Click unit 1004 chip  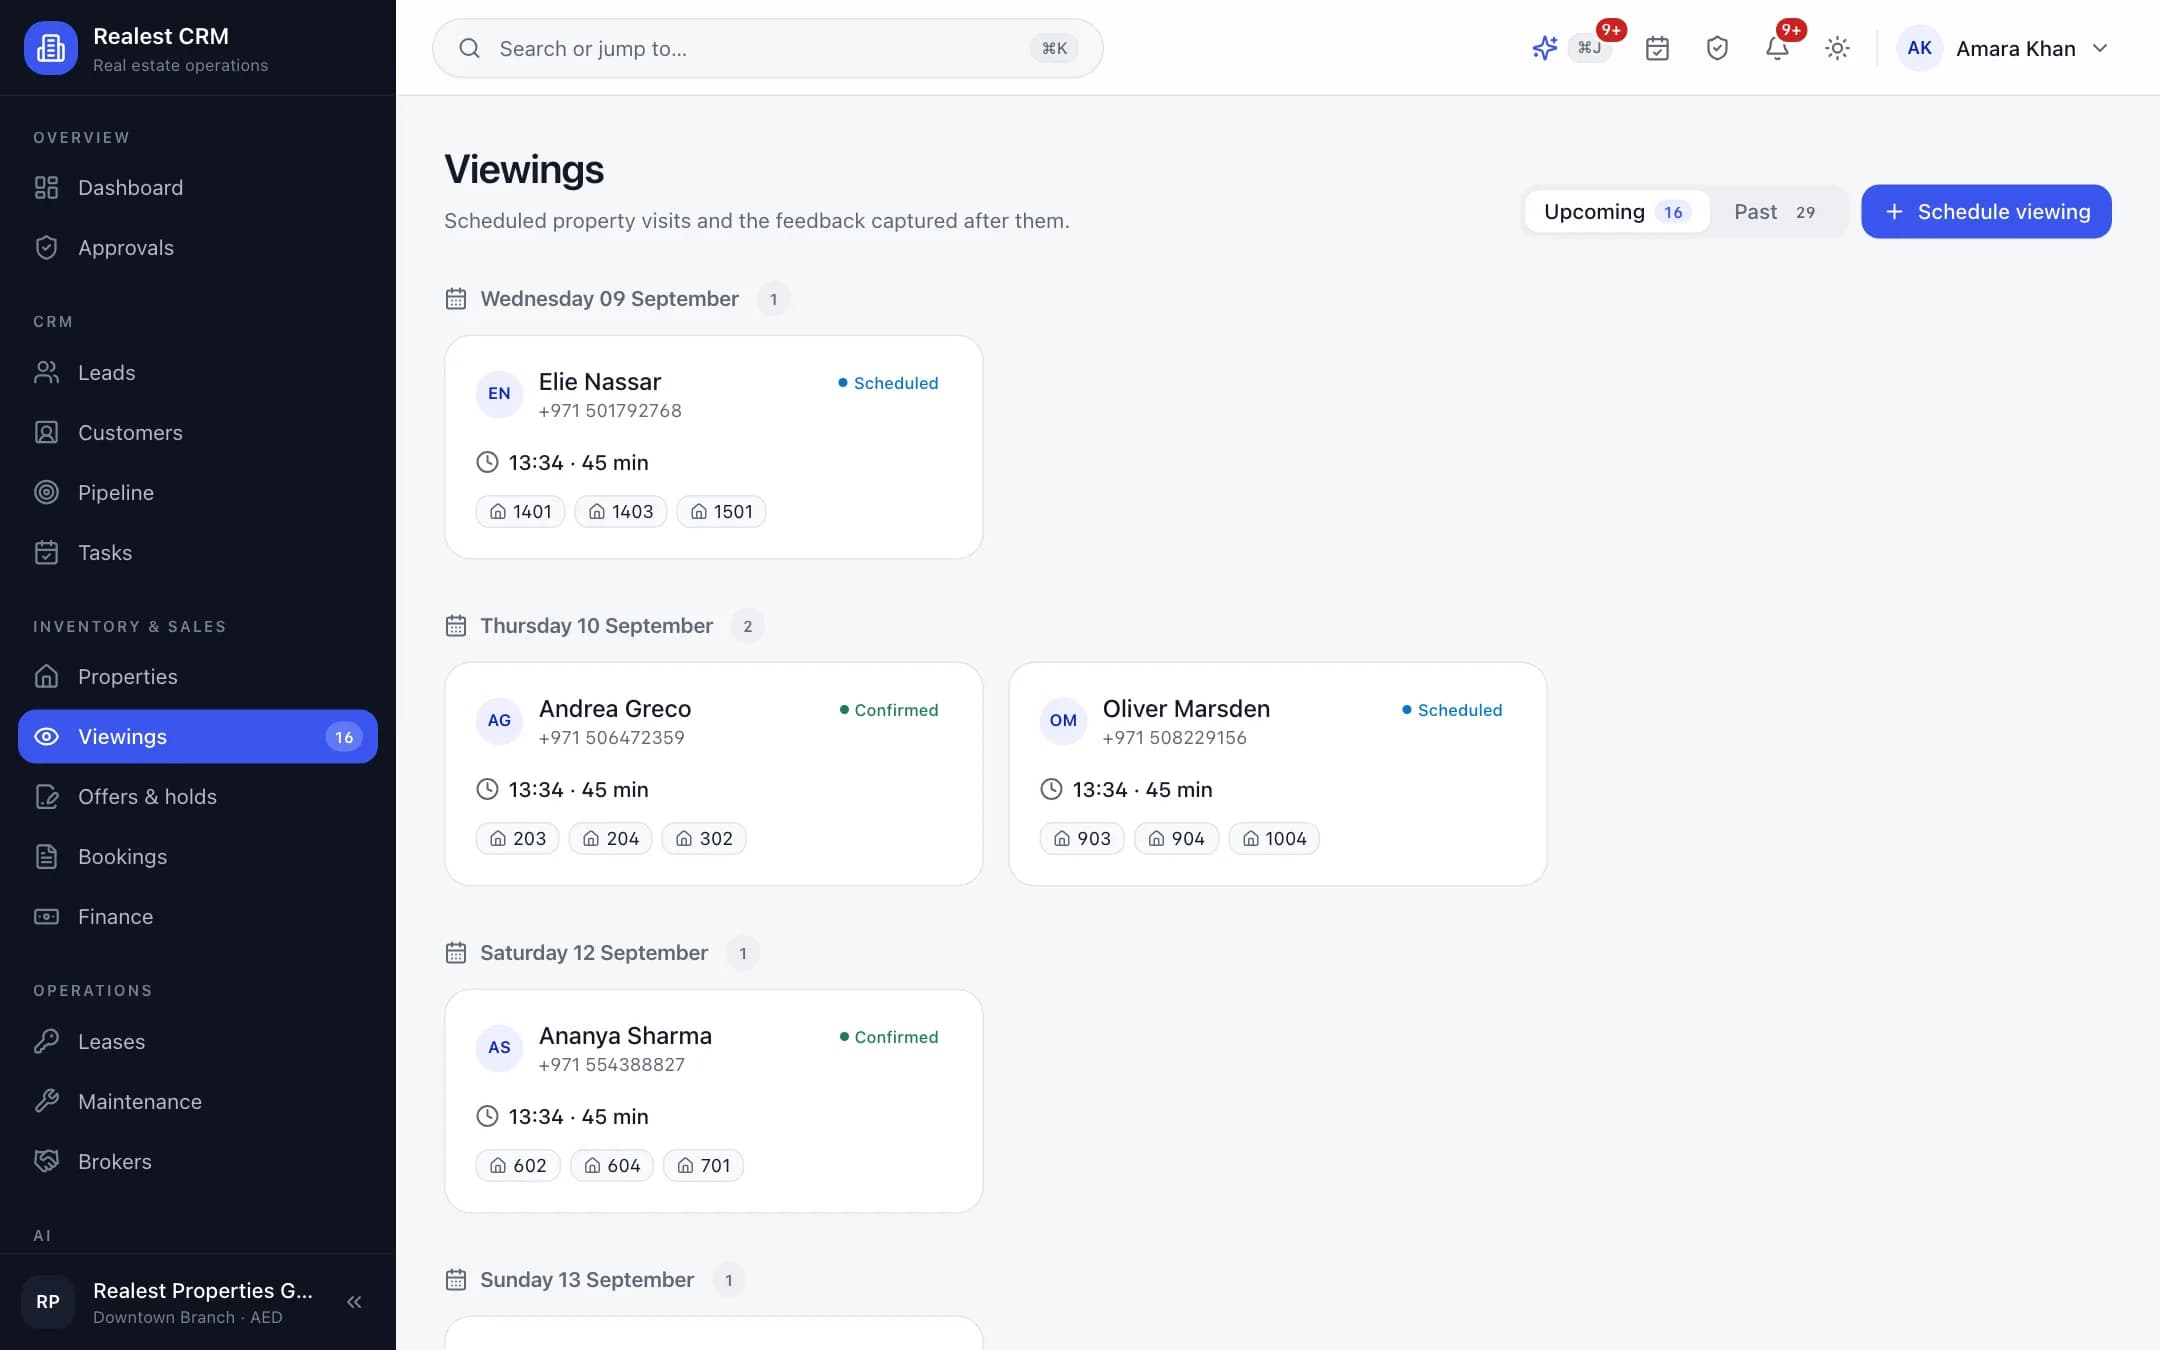click(x=1274, y=839)
